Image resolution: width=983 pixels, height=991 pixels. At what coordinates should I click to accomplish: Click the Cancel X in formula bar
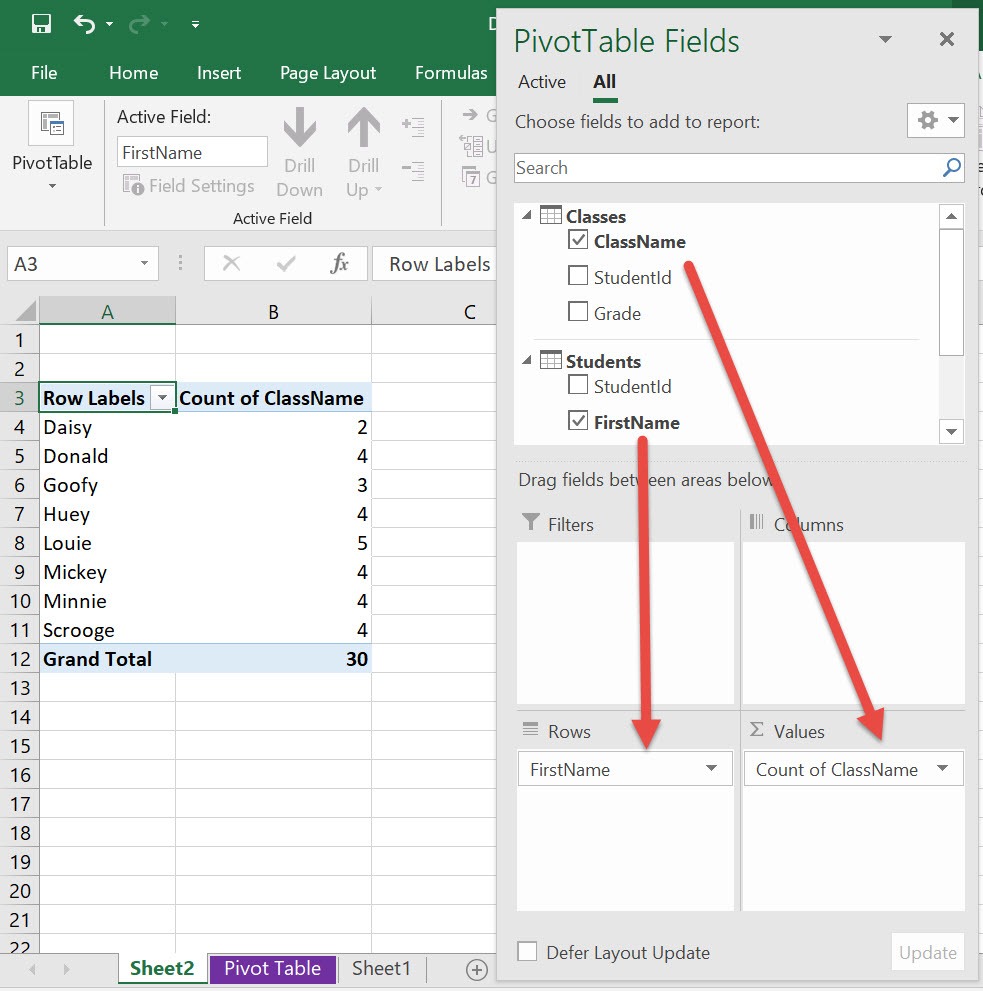pos(231,264)
